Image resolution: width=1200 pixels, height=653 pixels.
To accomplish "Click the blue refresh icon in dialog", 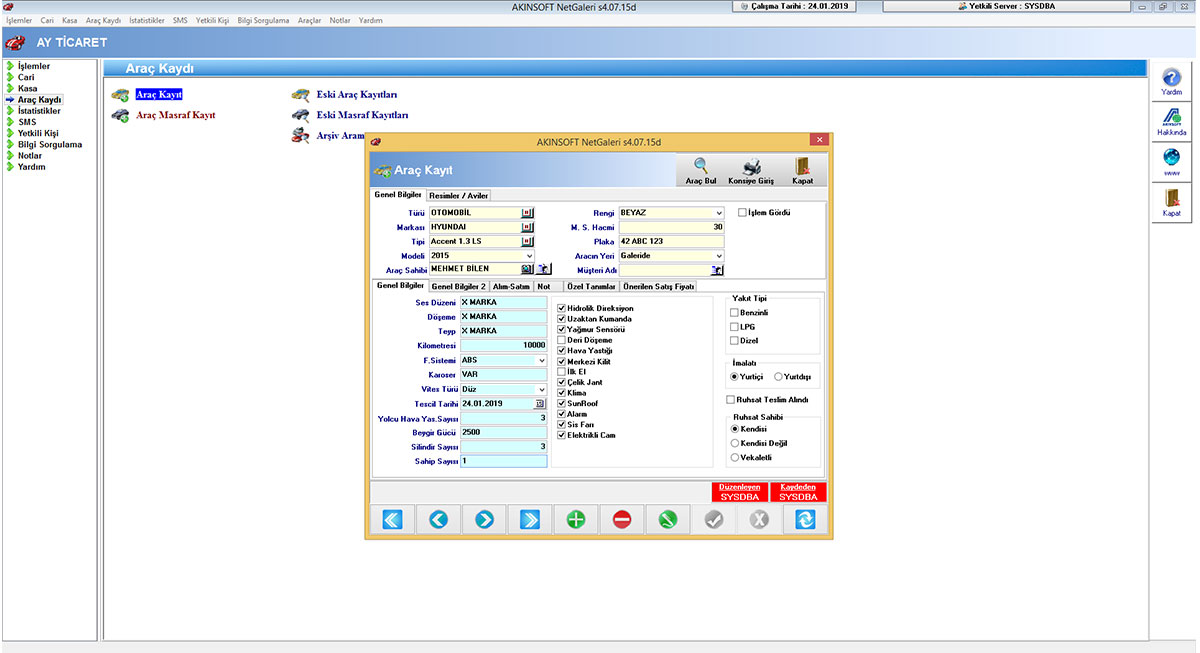I will pos(805,519).
